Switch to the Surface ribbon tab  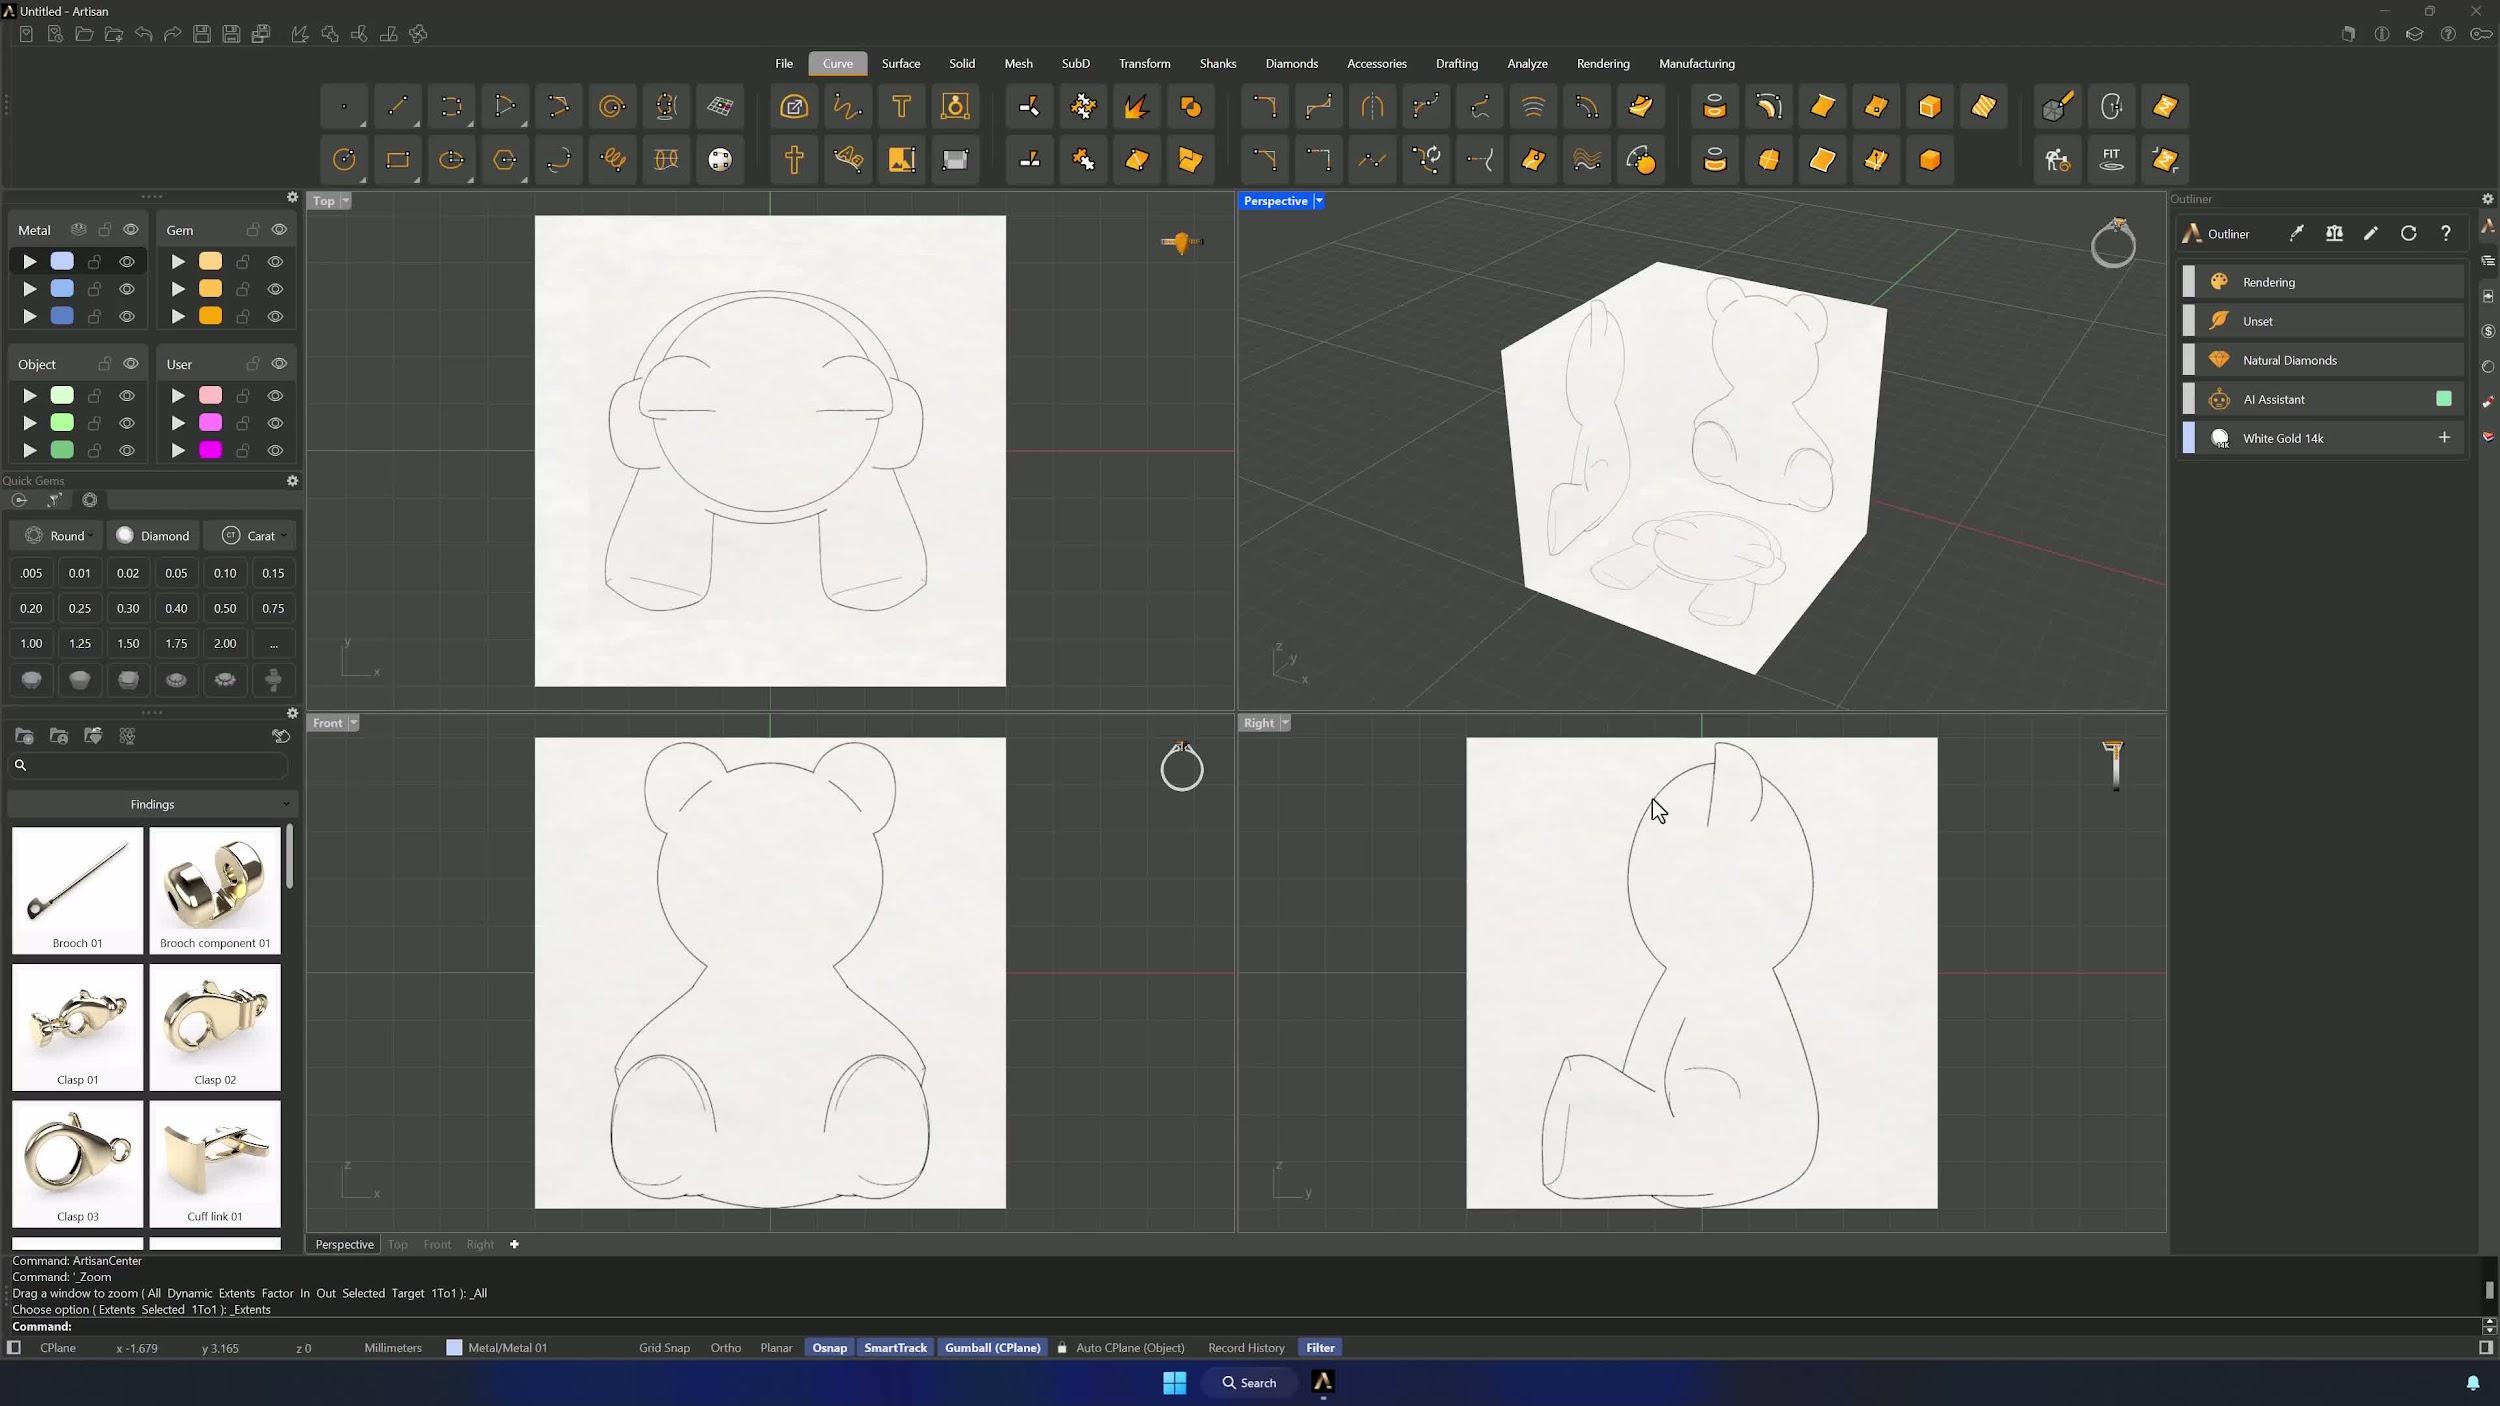coord(901,64)
